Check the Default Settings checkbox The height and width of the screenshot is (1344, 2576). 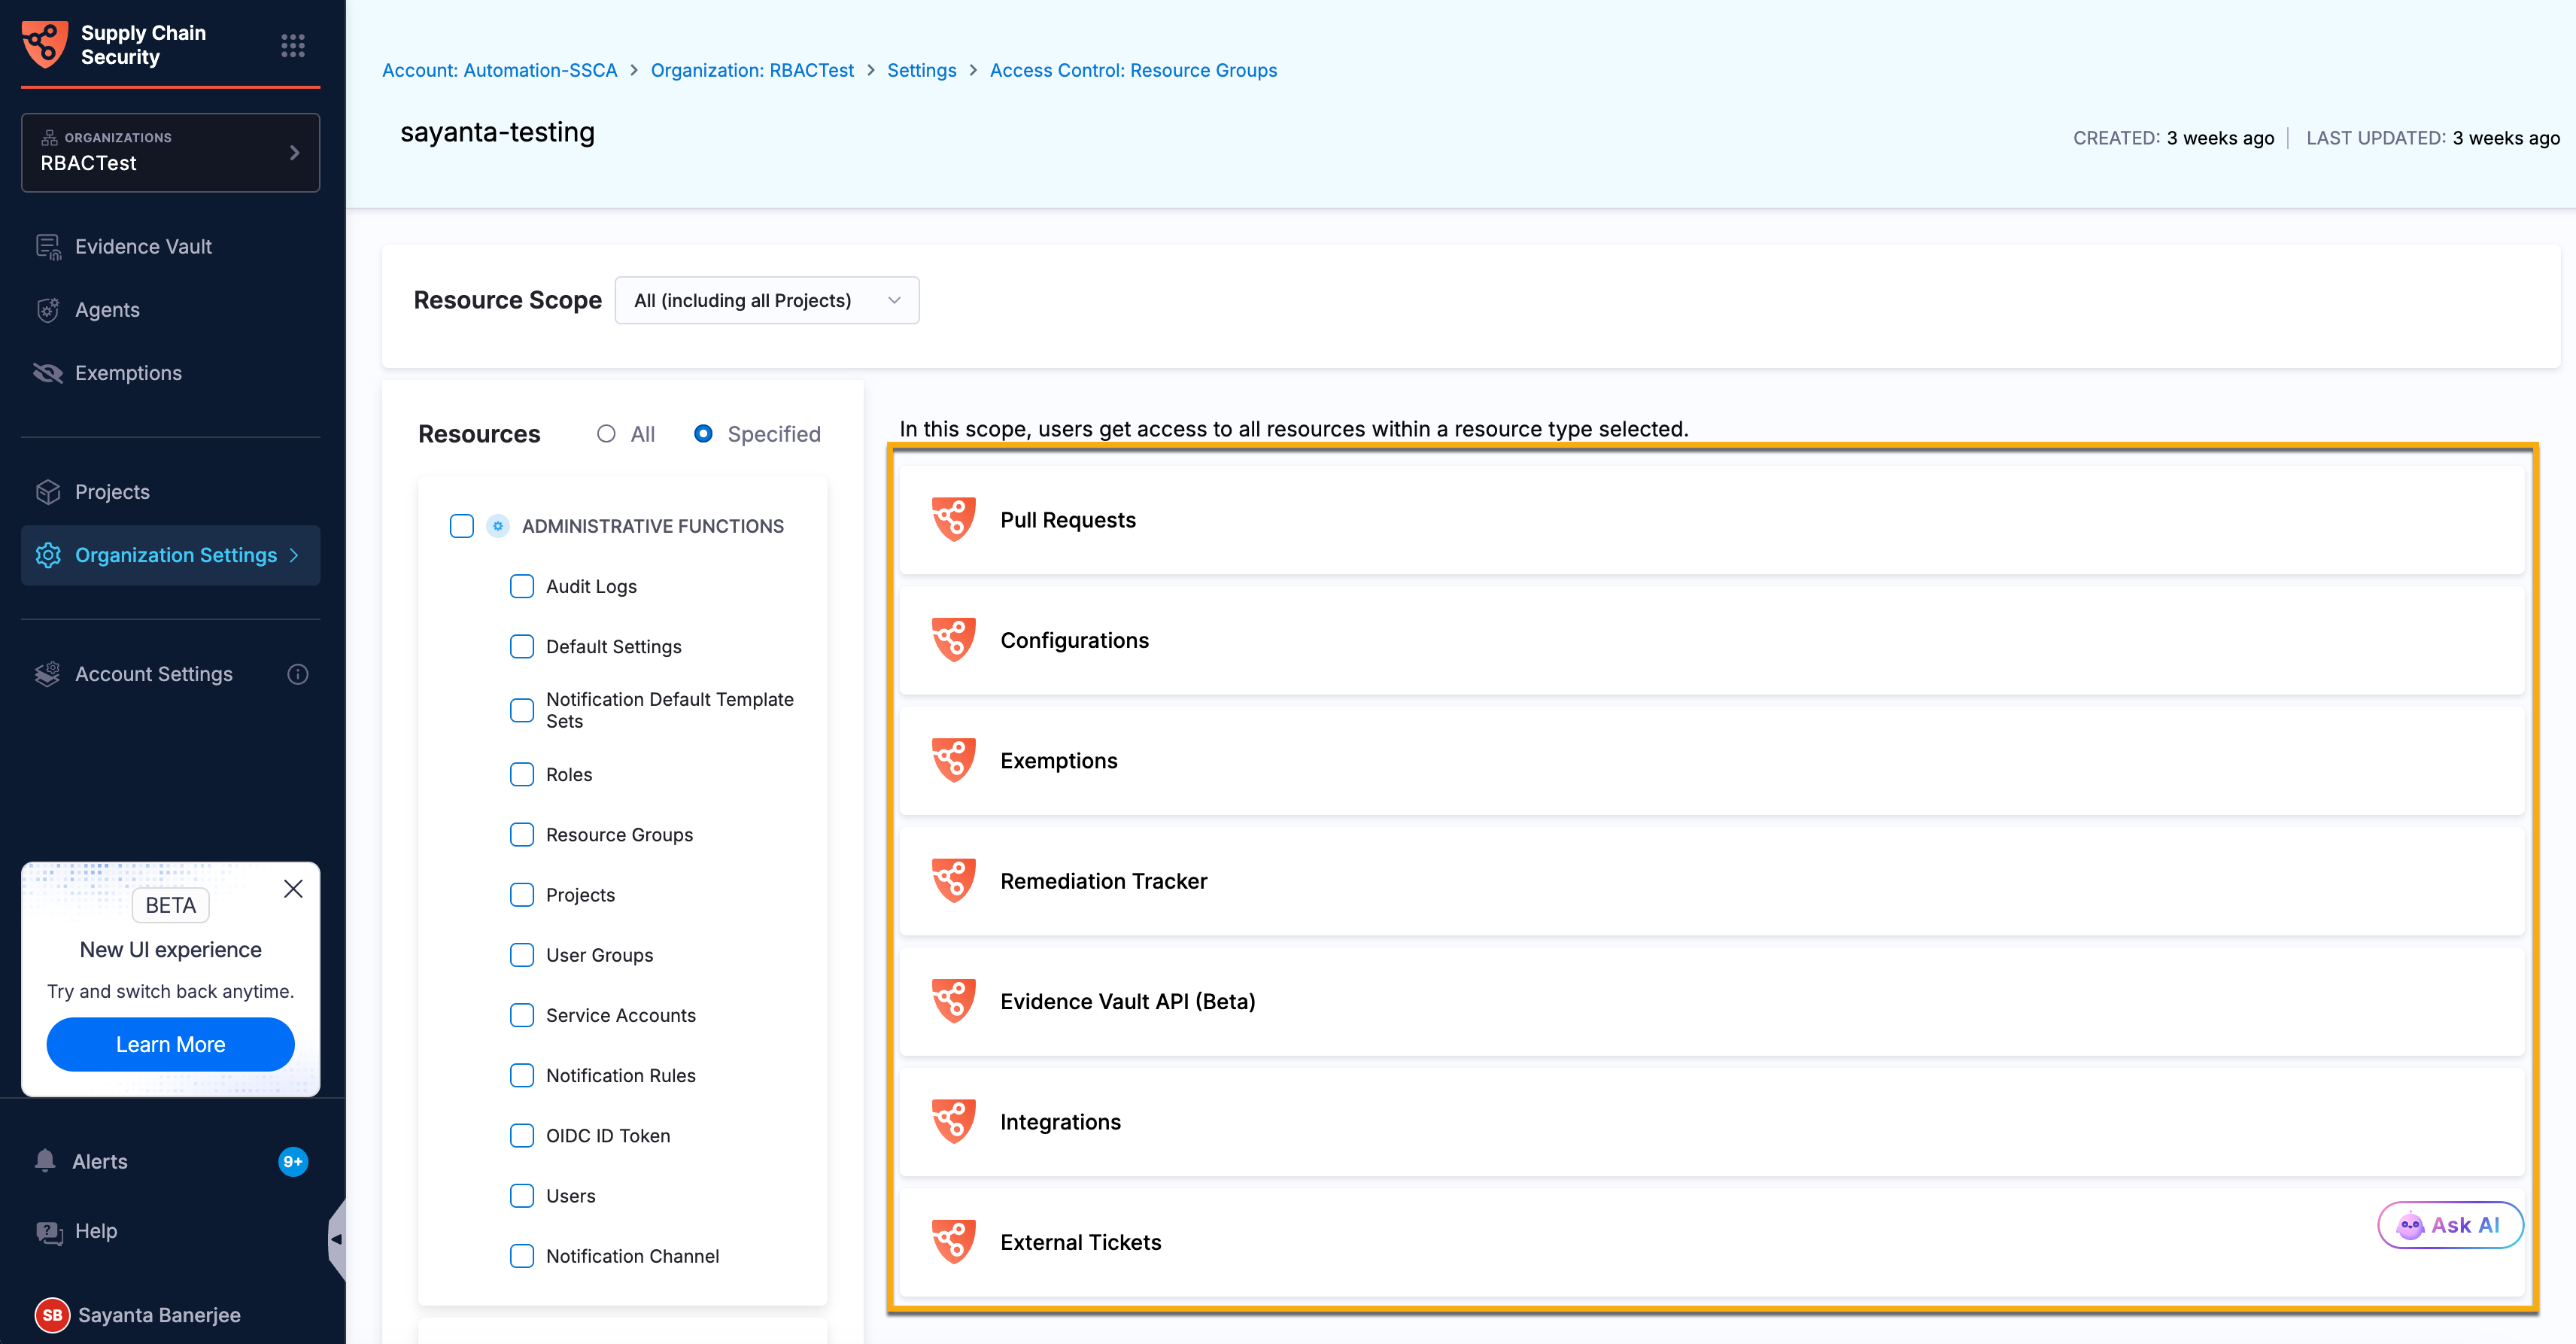522,647
